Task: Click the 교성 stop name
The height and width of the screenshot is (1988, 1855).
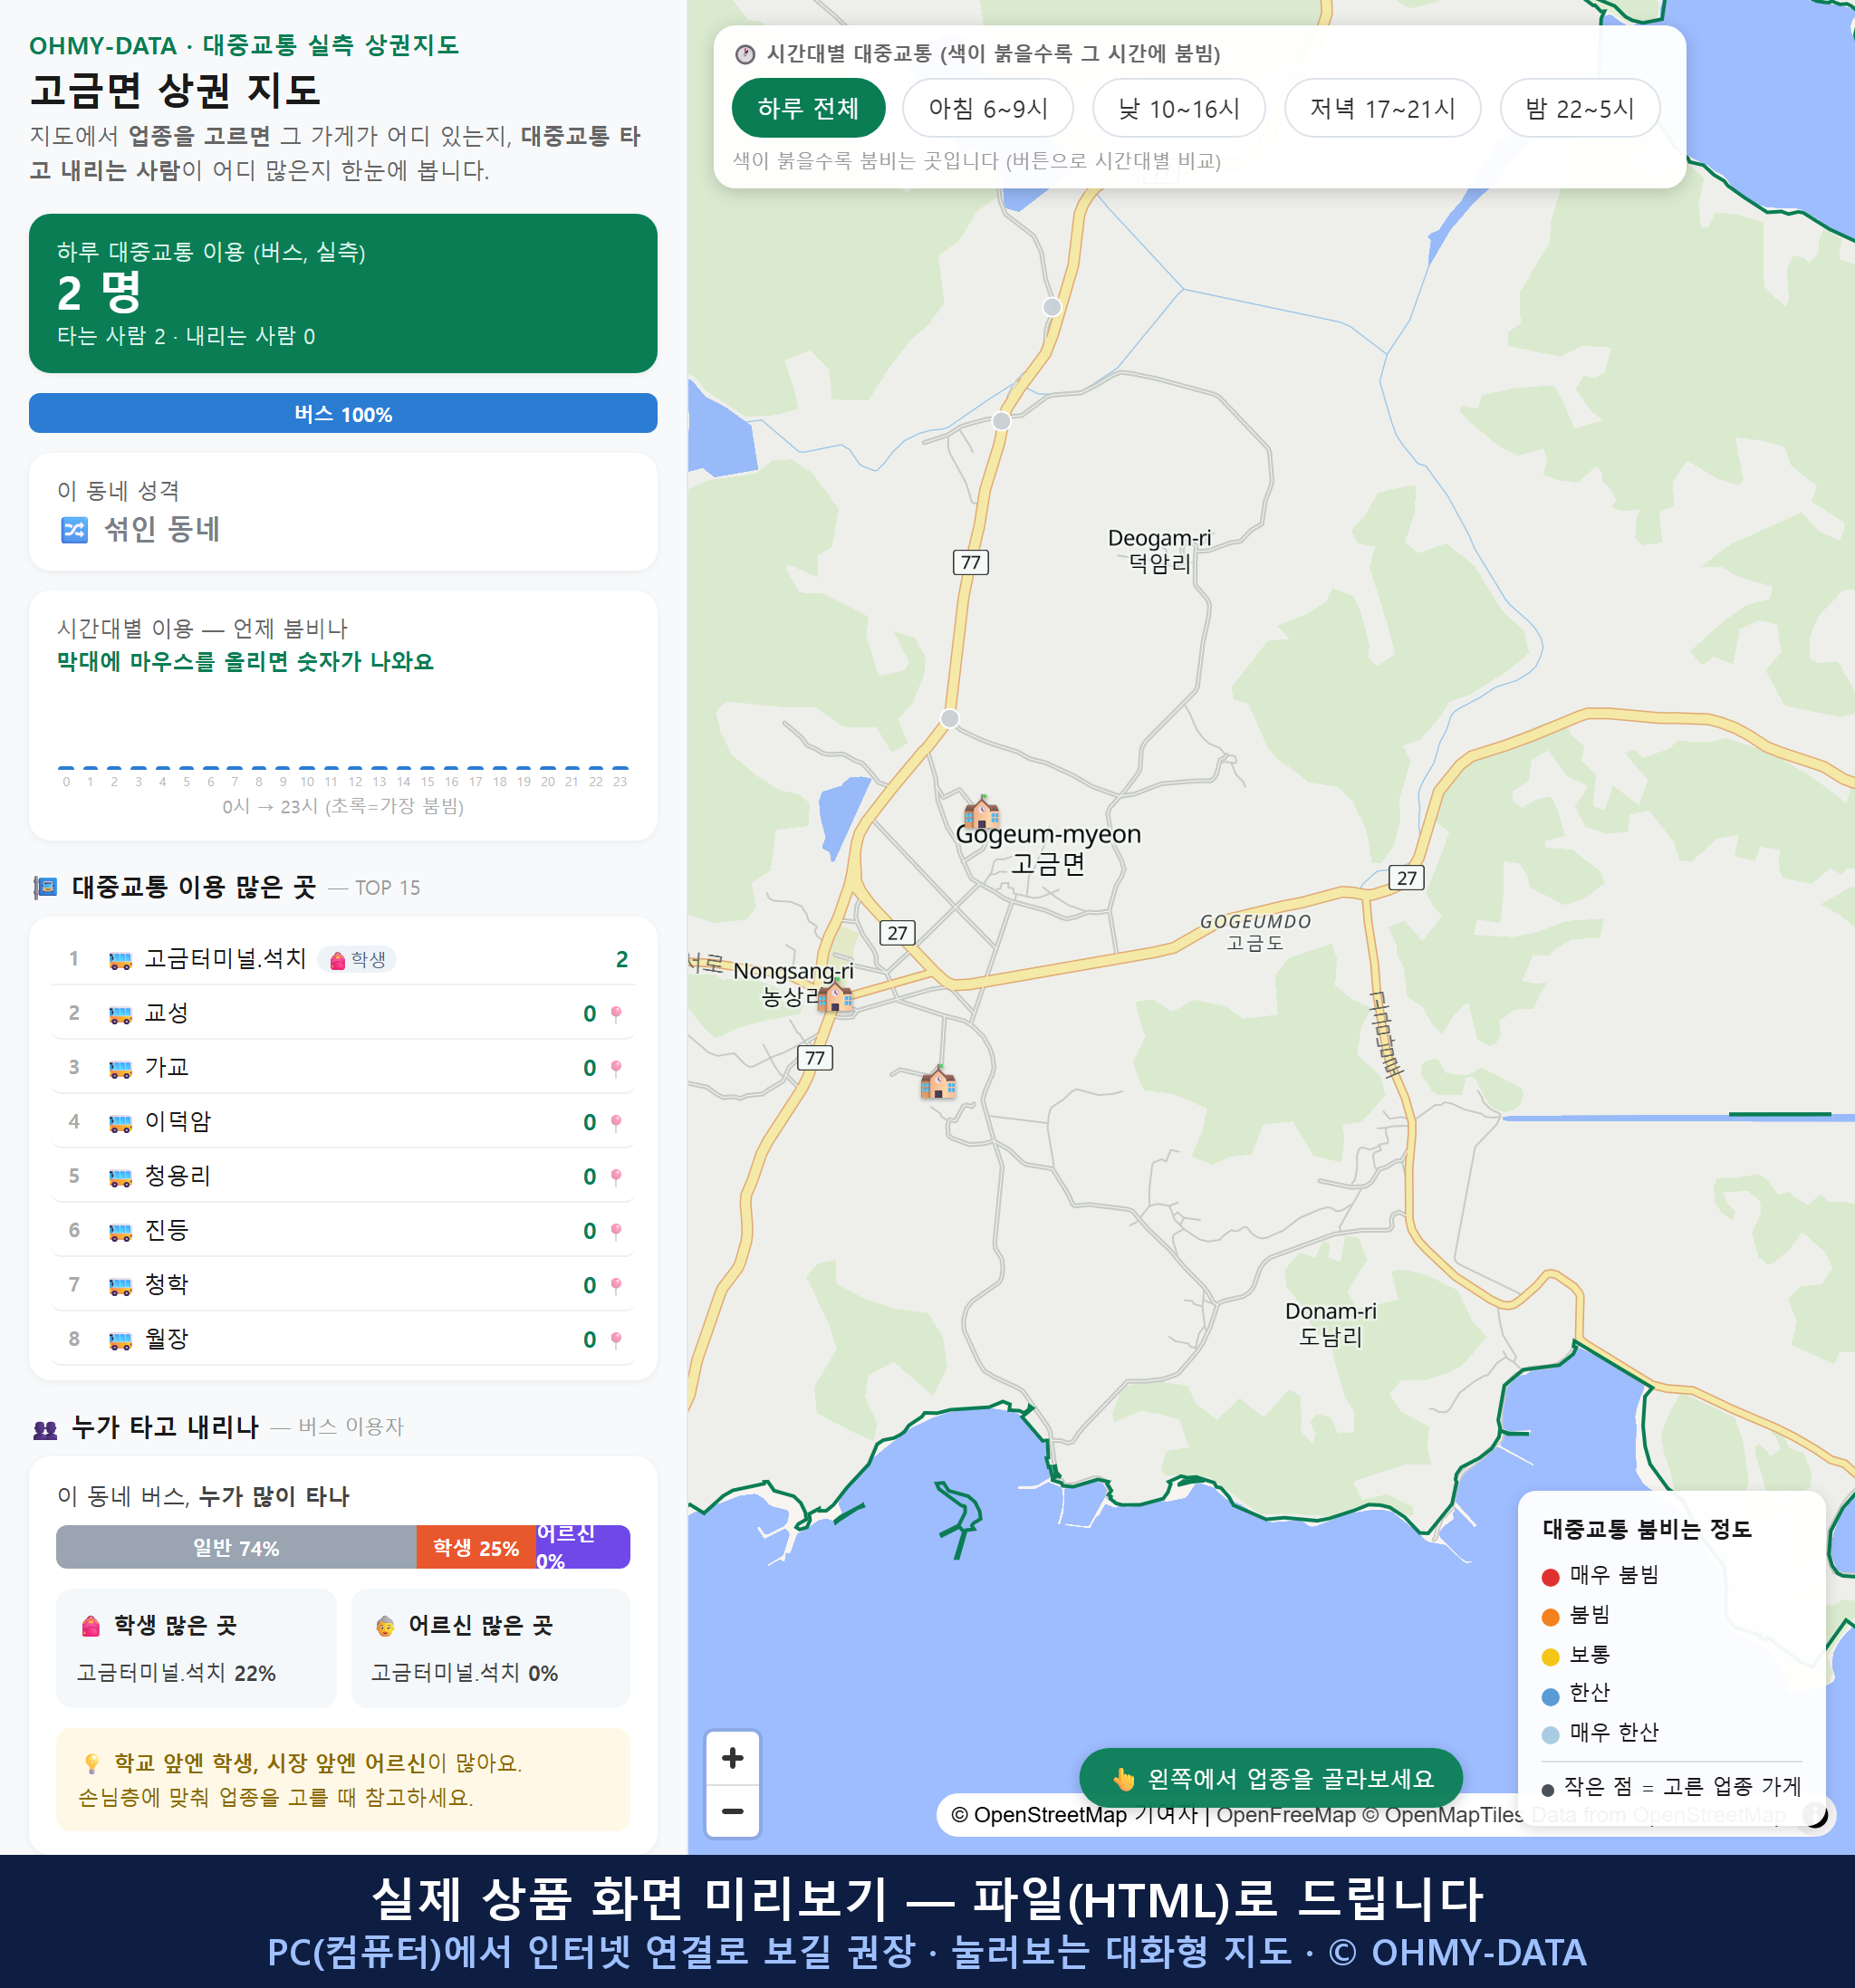Action: click(x=166, y=1013)
